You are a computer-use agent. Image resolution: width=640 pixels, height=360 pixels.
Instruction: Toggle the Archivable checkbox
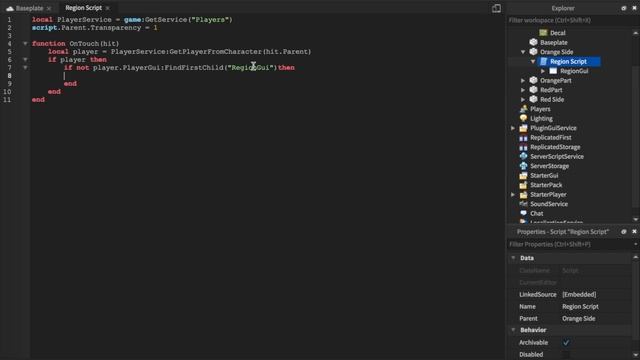point(566,342)
